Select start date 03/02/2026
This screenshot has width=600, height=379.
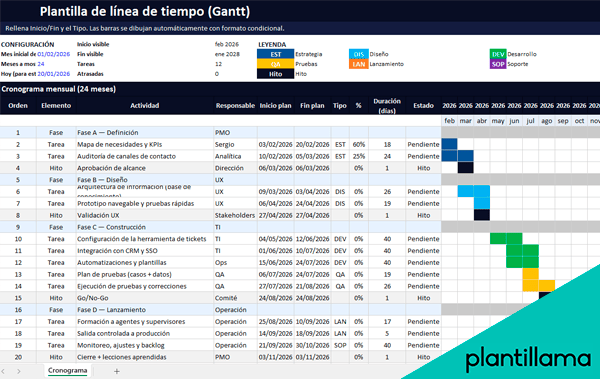(276, 144)
